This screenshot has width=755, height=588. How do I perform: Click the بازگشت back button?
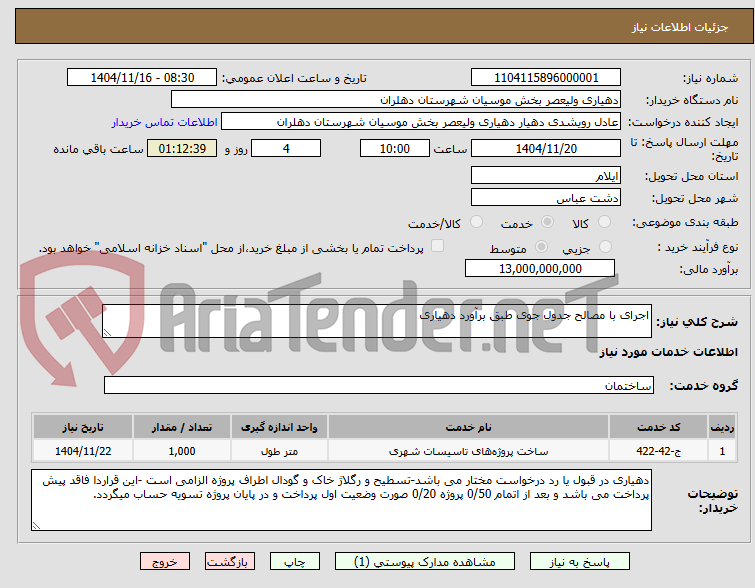230,562
